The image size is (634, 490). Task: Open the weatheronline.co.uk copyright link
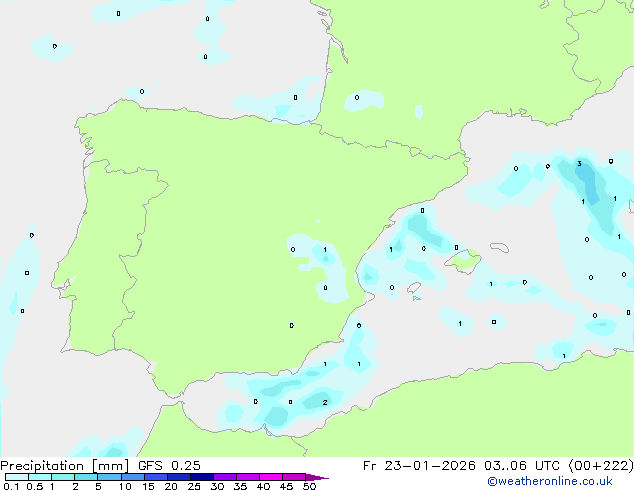(550, 481)
